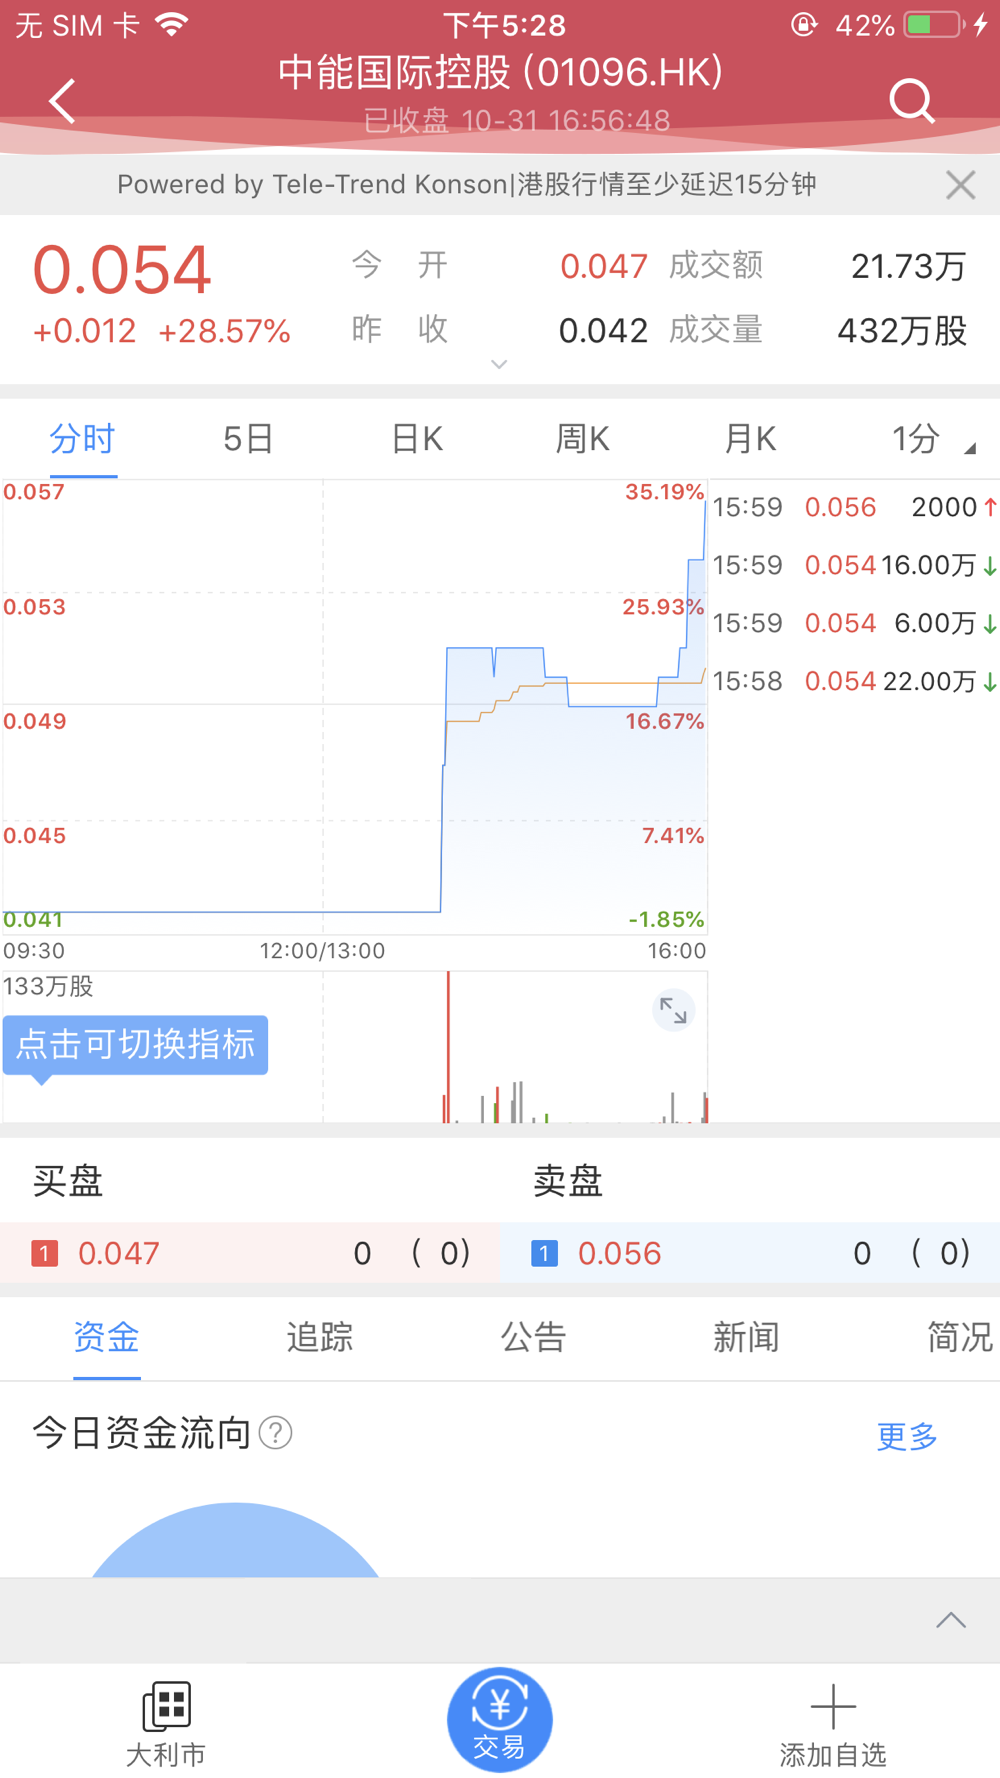Screen dimensions: 1000x1778
Task: Switch to 5日 chart tab
Action: (x=248, y=439)
